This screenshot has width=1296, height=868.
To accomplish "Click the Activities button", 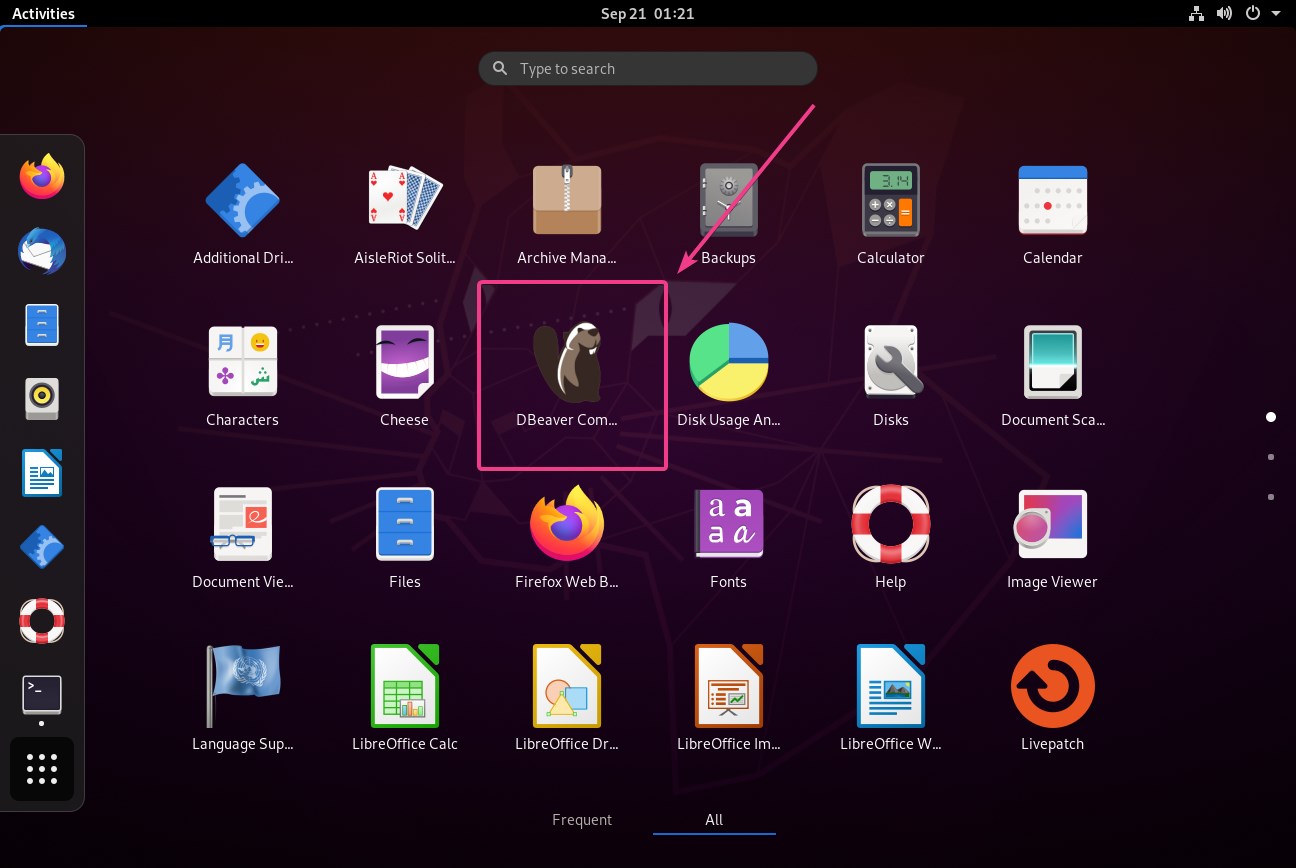I will (43, 14).
